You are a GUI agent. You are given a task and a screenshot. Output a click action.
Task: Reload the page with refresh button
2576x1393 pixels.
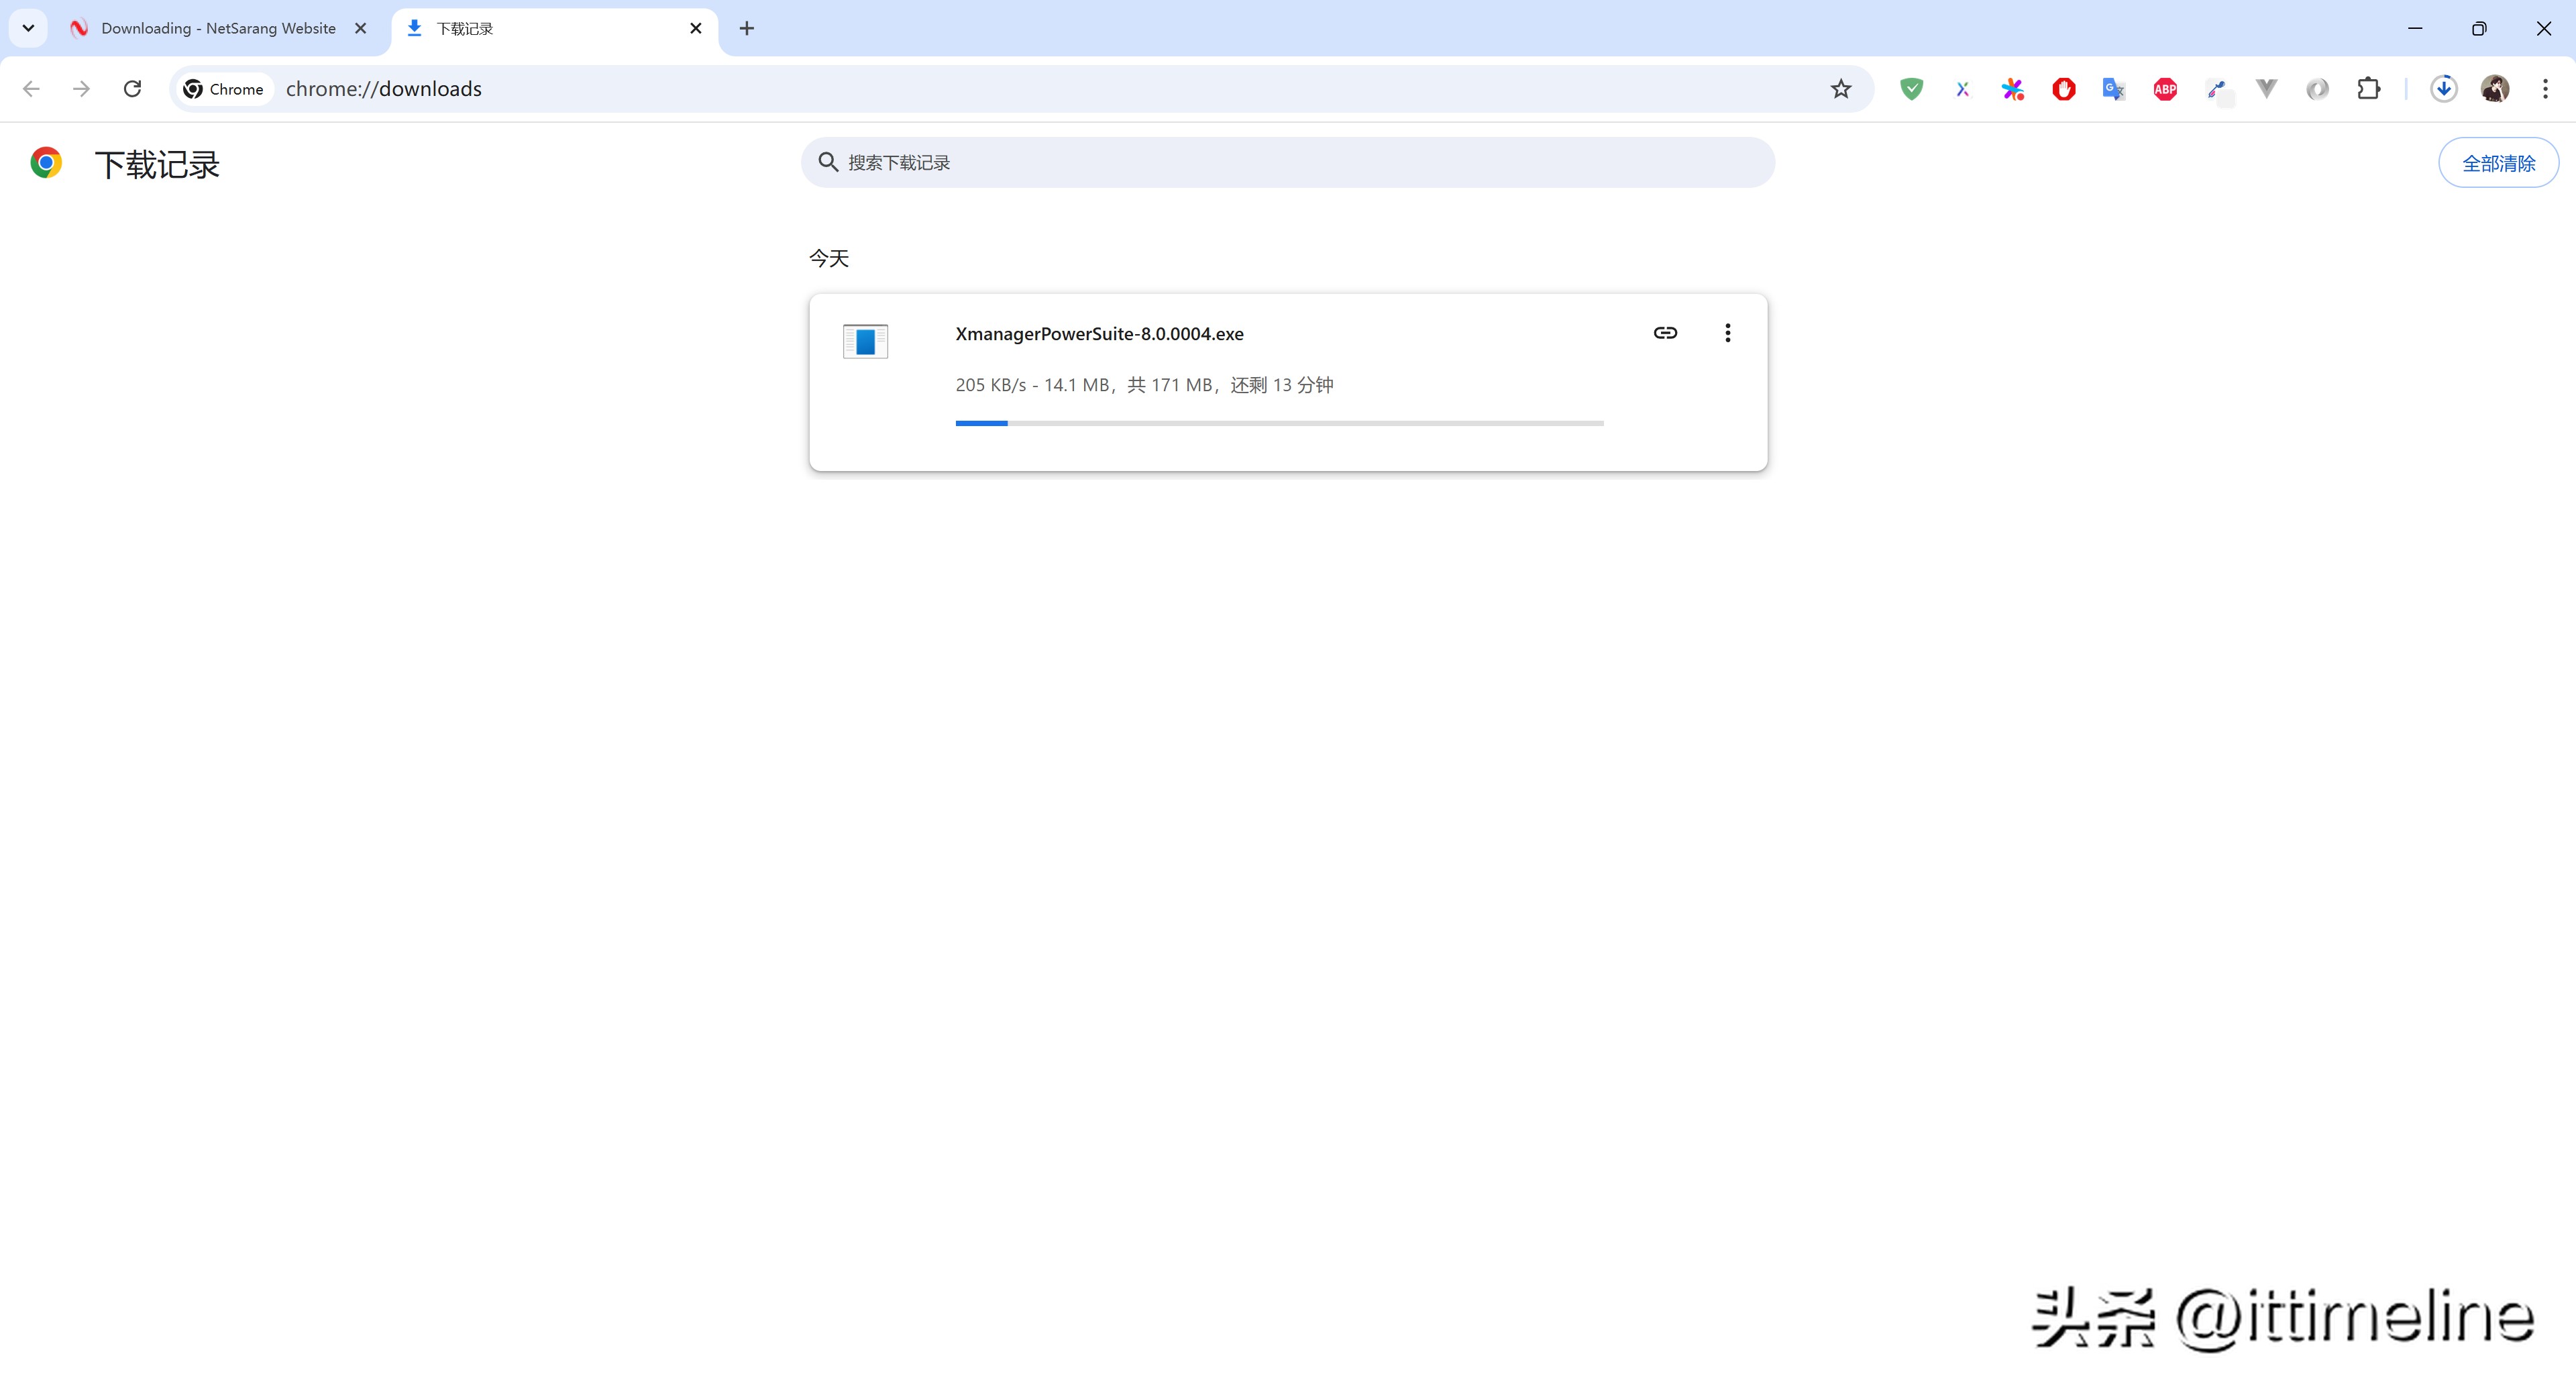coord(132,89)
